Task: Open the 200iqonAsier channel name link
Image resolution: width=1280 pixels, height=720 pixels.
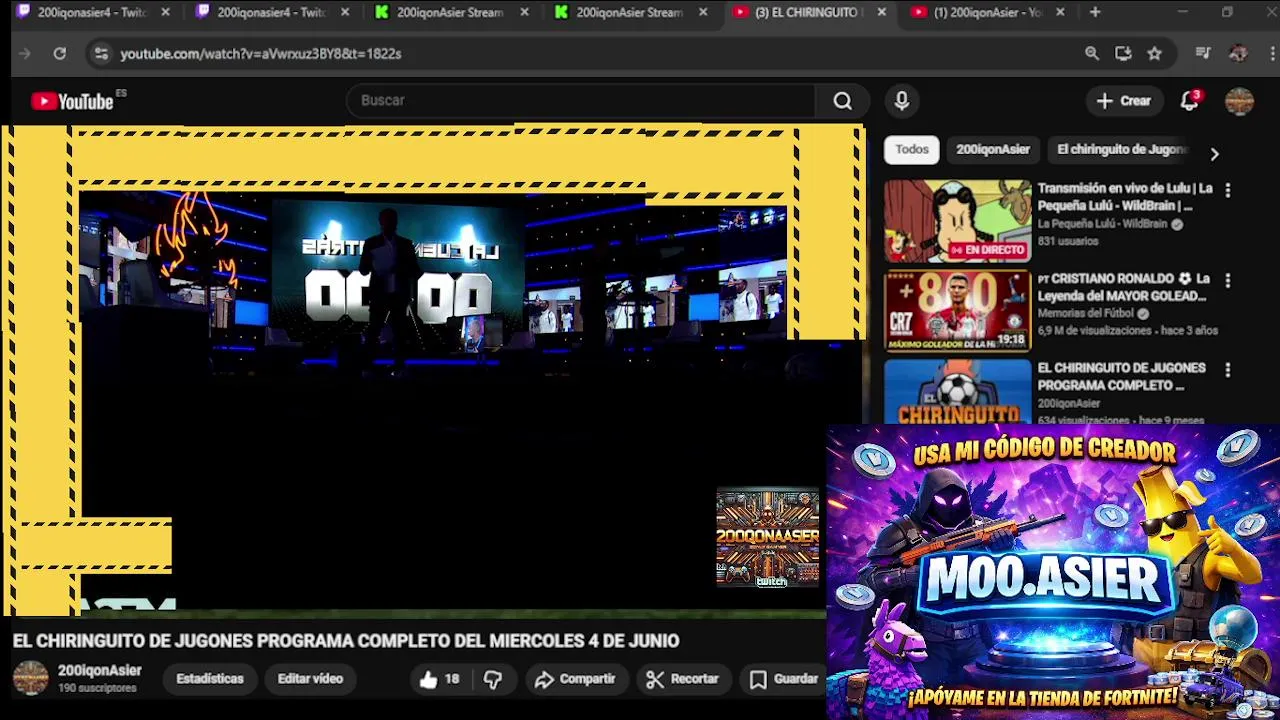Action: pyautogui.click(x=100, y=671)
